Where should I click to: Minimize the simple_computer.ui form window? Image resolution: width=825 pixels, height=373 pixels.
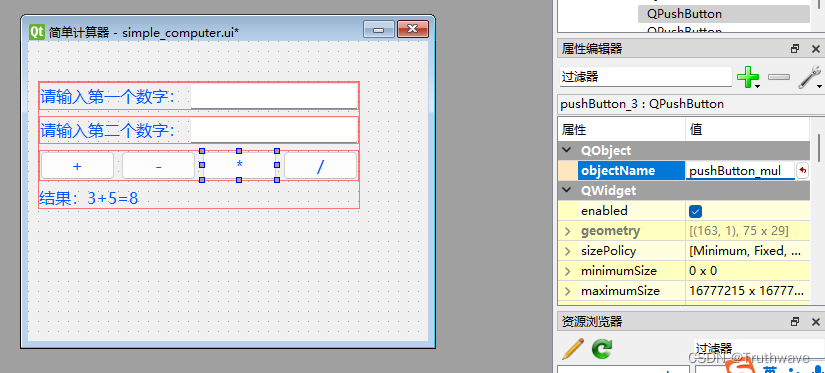point(379,30)
